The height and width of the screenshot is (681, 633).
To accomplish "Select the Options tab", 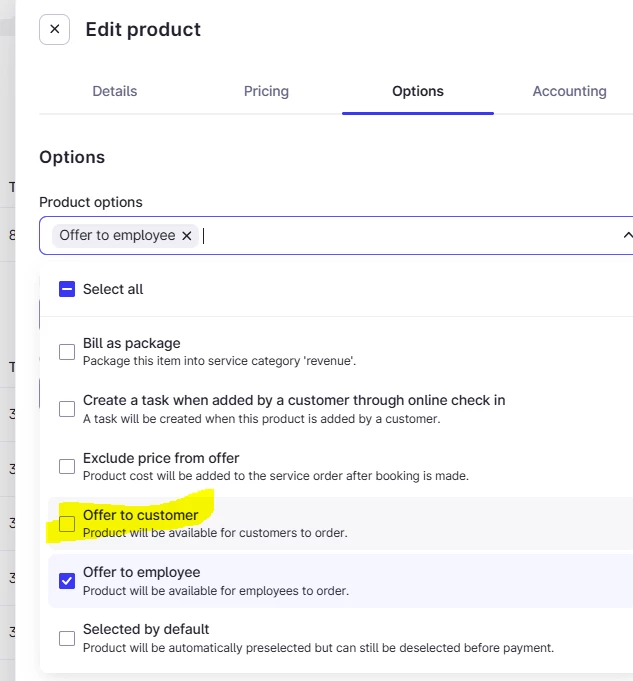I will click(418, 91).
